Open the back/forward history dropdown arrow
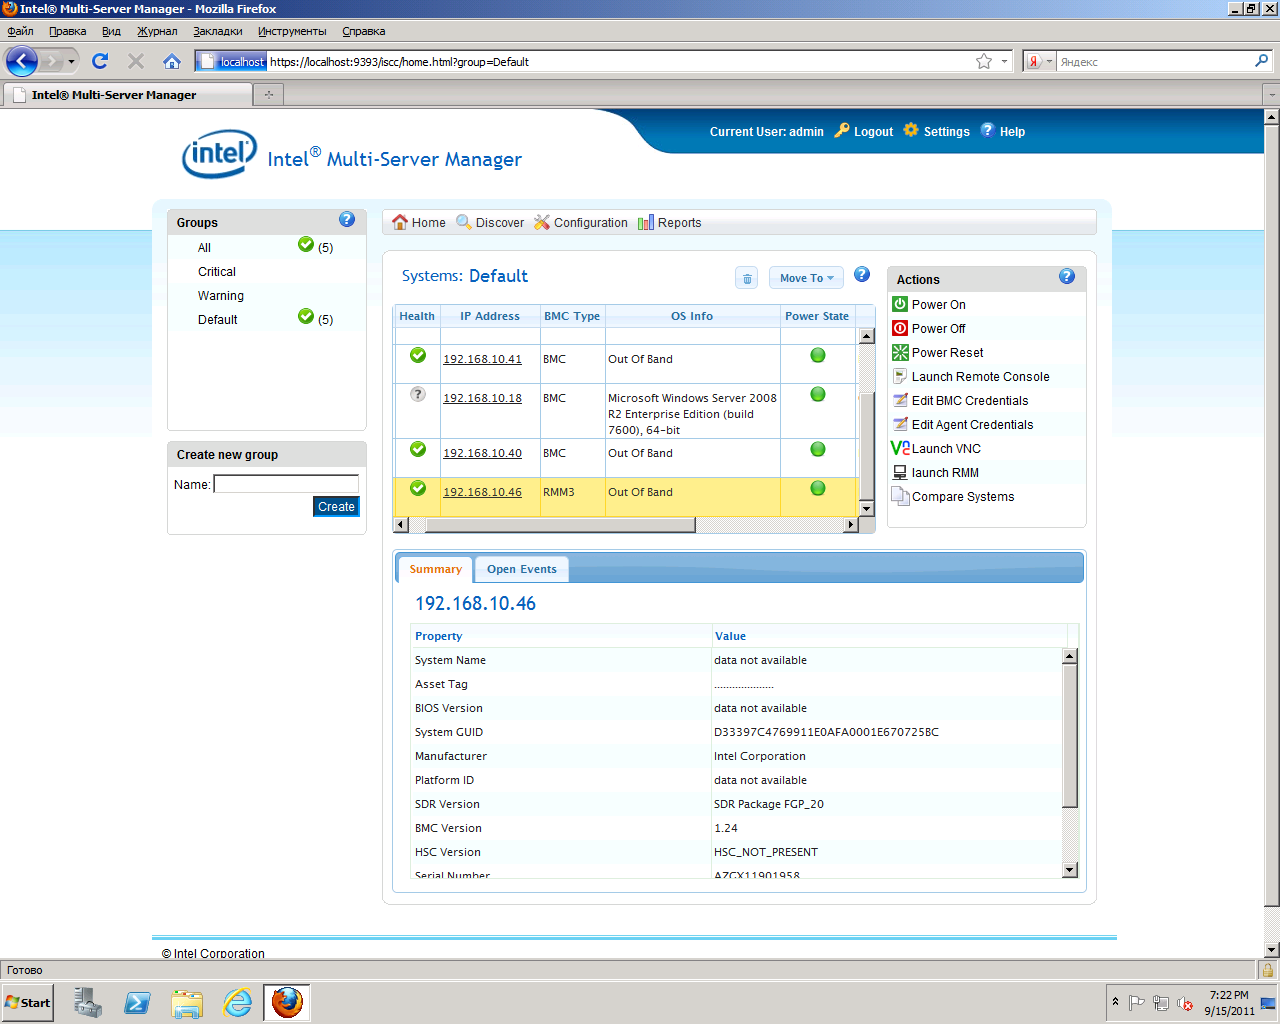Viewport: 1280px width, 1024px height. 71,62
